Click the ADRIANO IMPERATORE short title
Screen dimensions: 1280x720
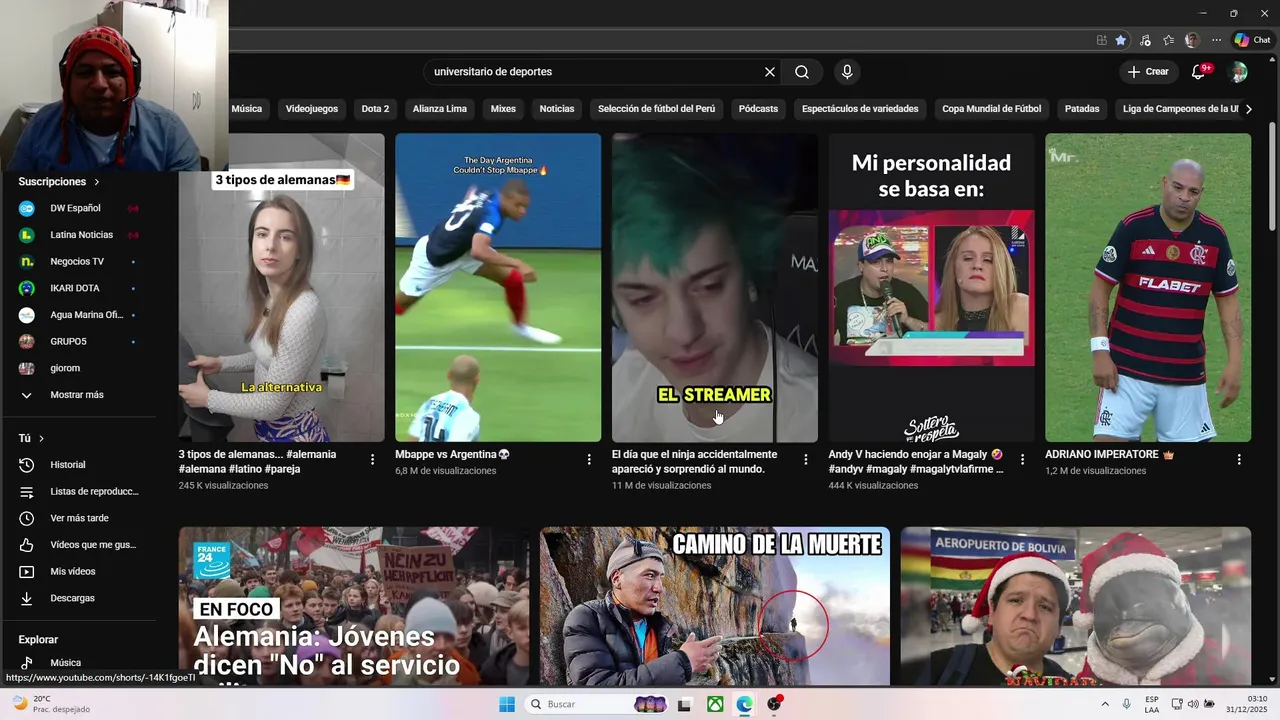coord(1109,454)
